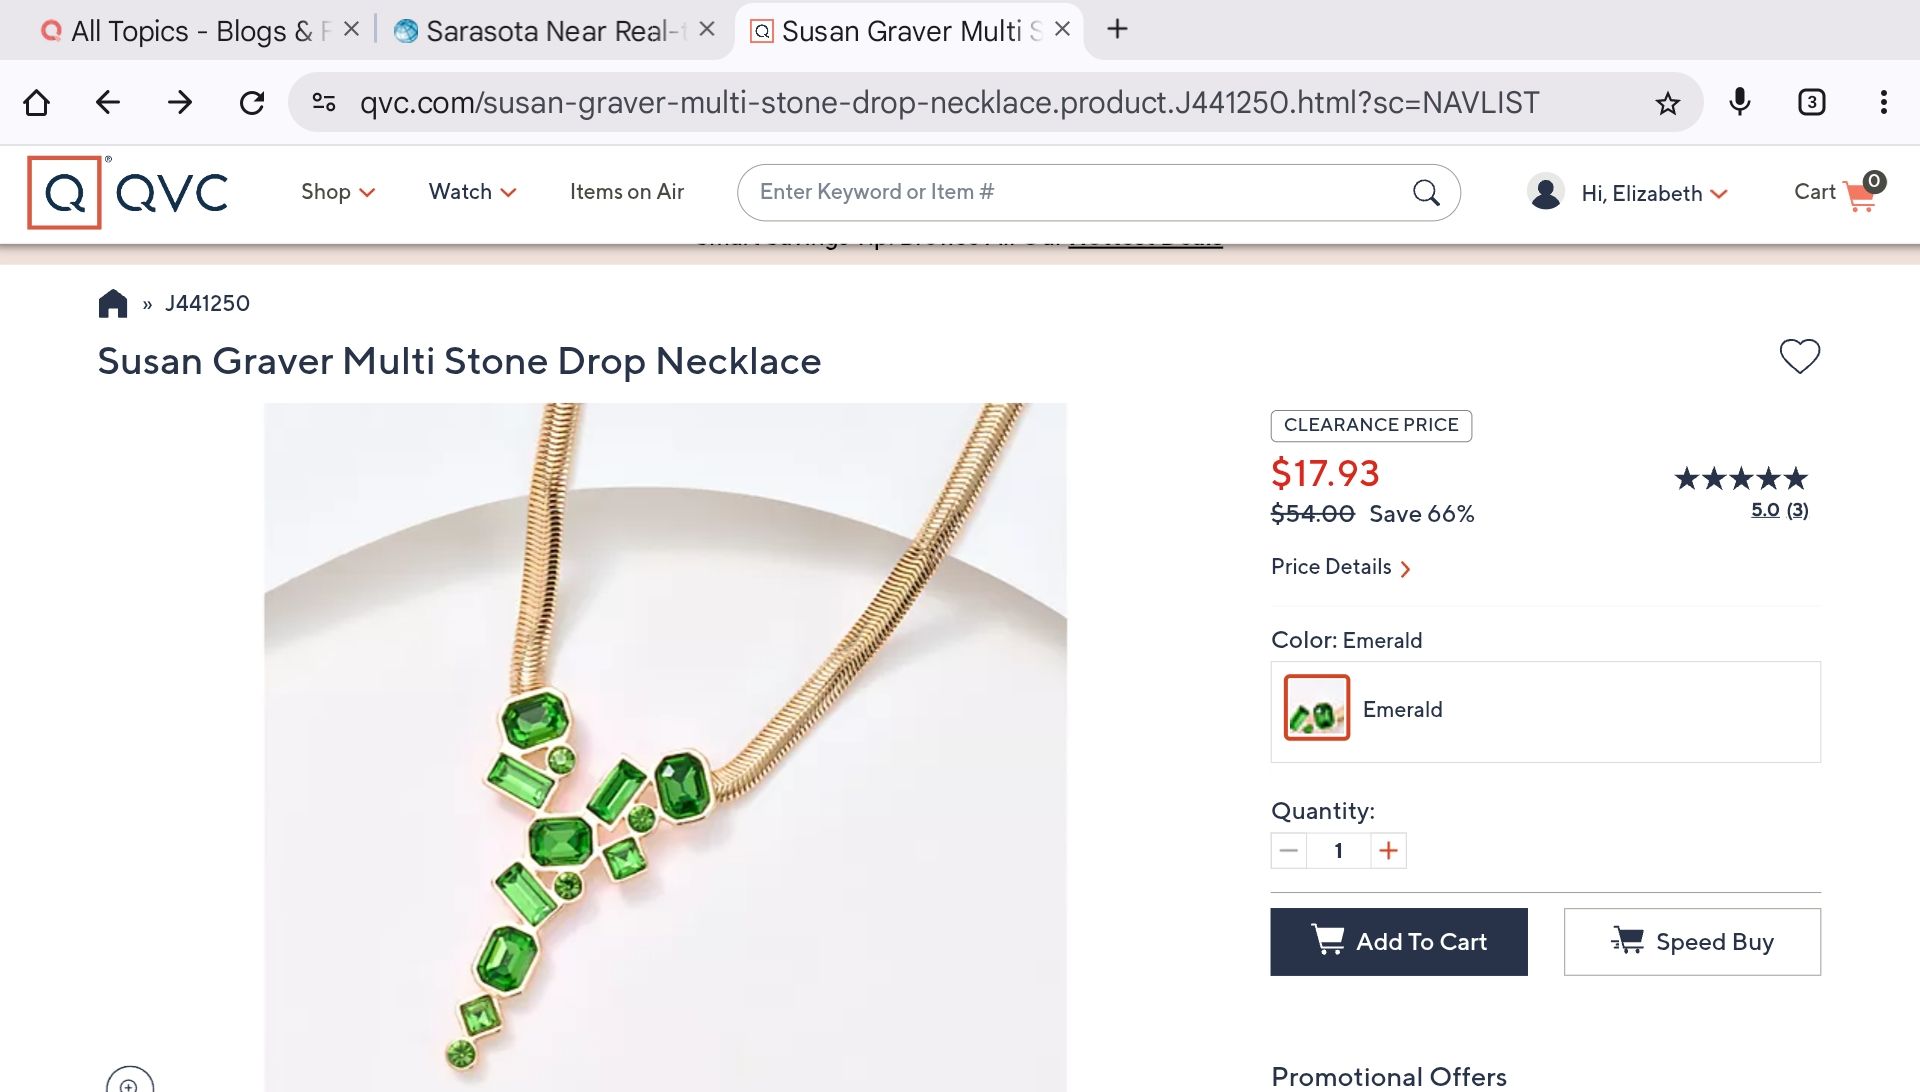Switch to the Sarasota Near Real-time tab
This screenshot has width=1920, height=1092.
(x=545, y=31)
